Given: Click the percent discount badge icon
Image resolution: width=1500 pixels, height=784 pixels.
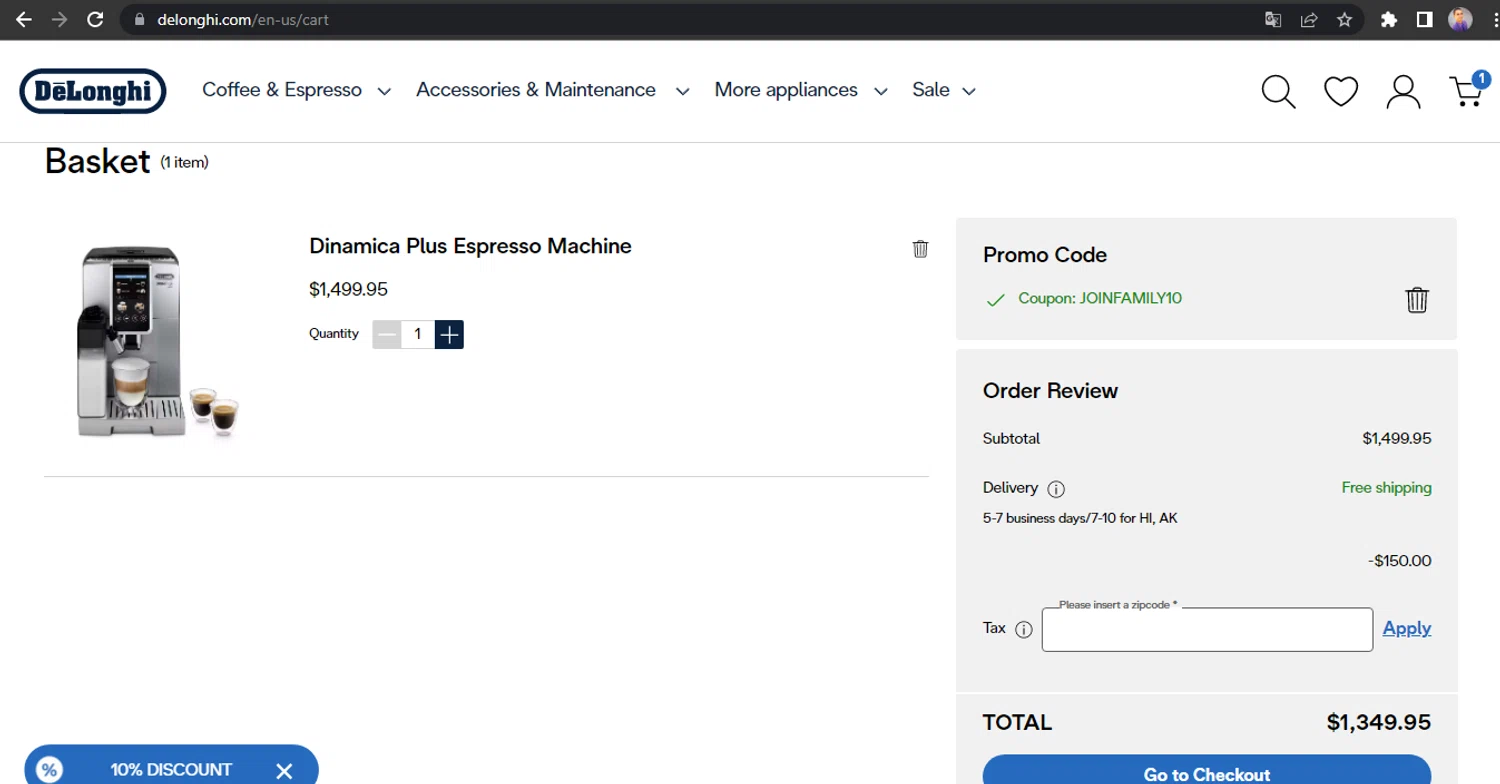Looking at the screenshot, I should (x=49, y=770).
